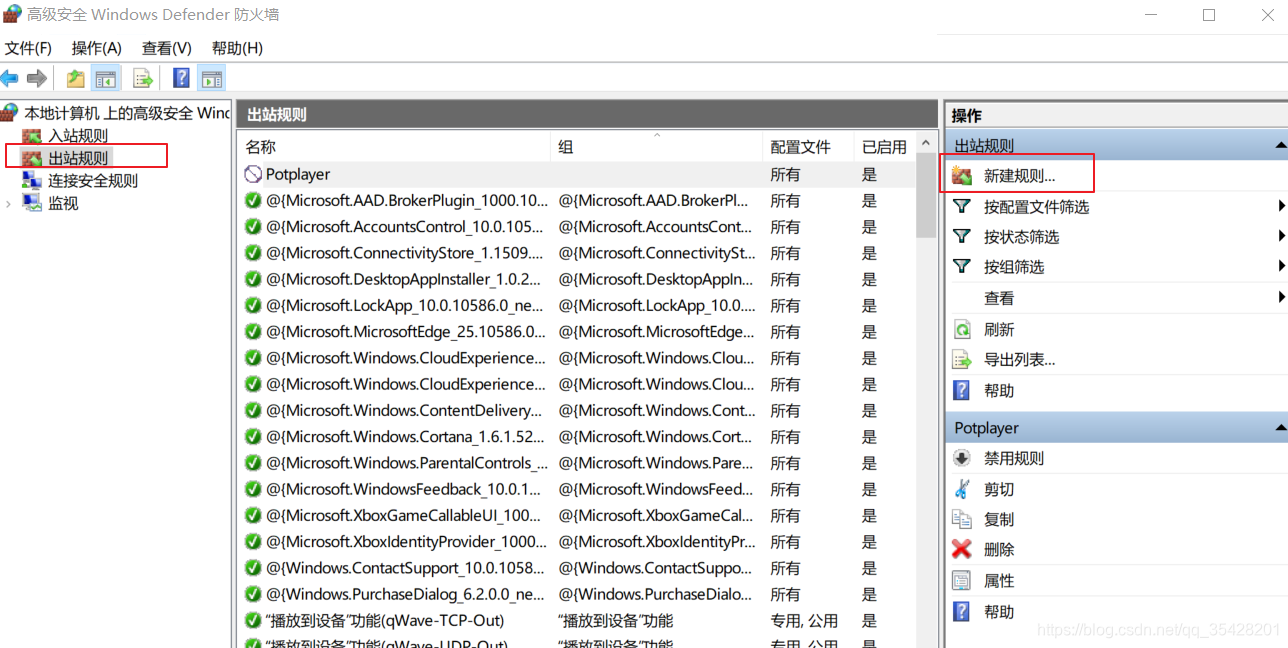The width and height of the screenshot is (1288, 648).
Task: Toggle the show/hide console tree toolbar icon
Action: (x=105, y=78)
